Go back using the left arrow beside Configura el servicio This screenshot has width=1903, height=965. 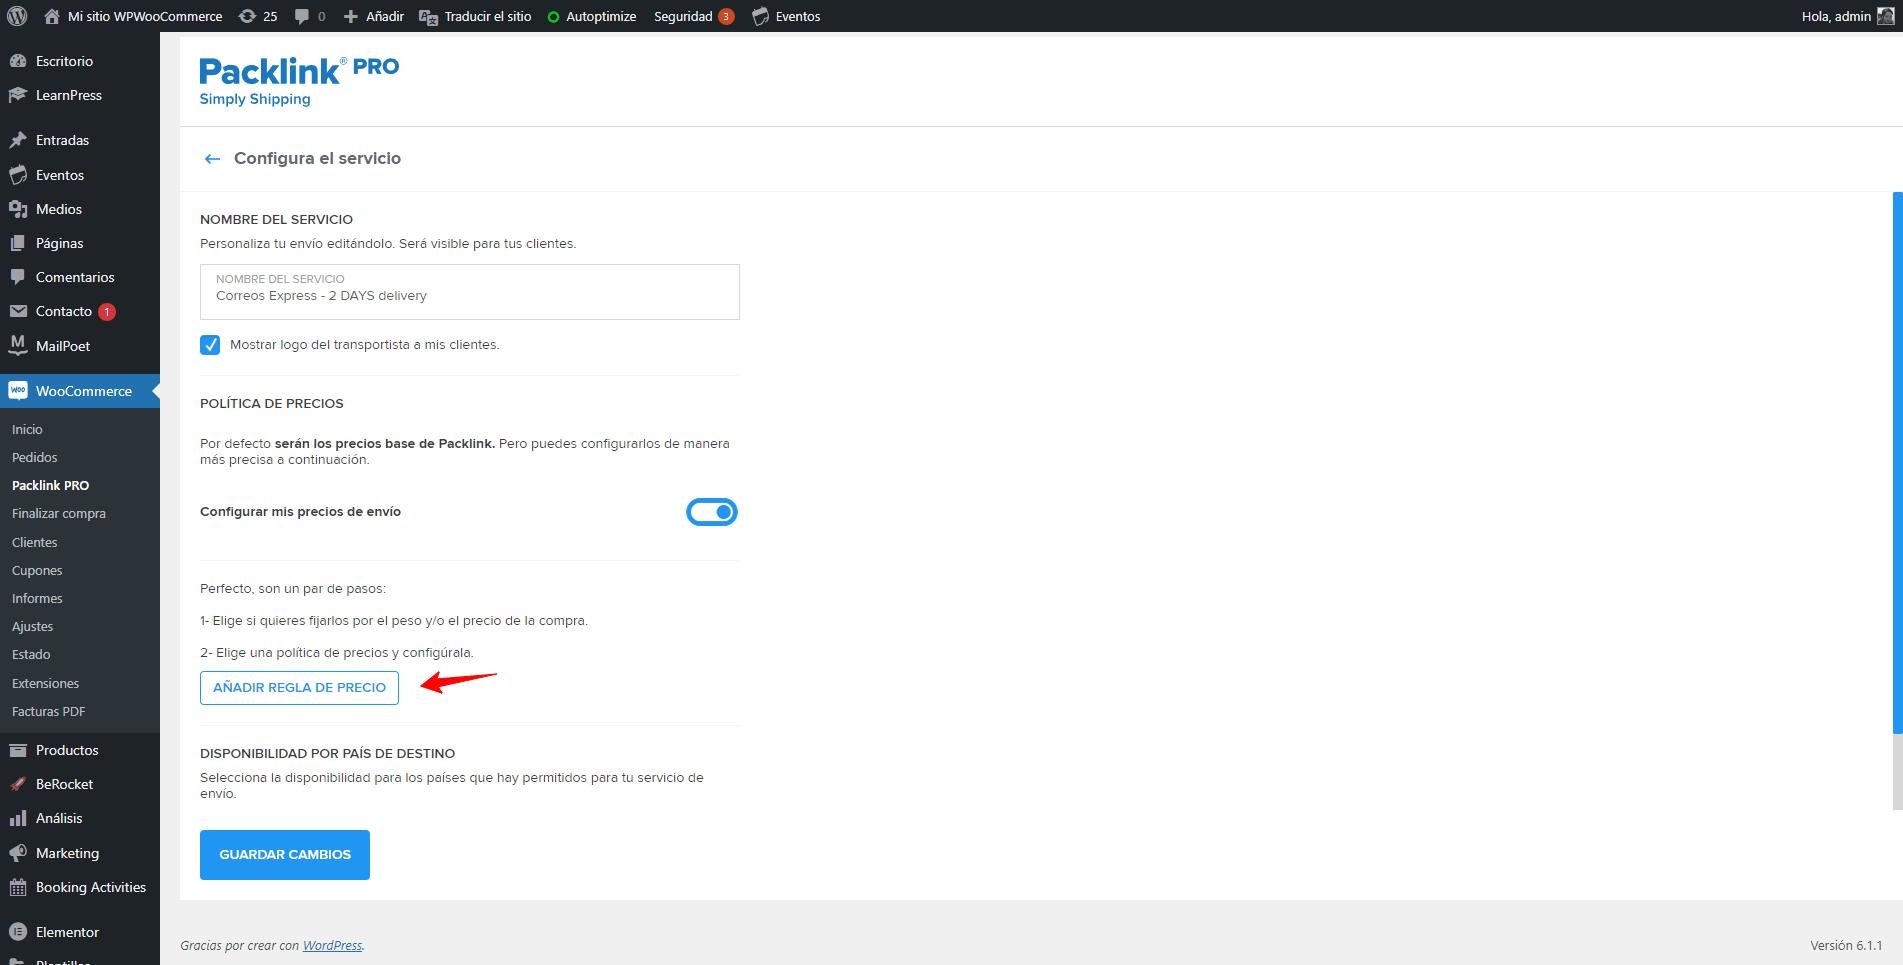[x=212, y=159]
